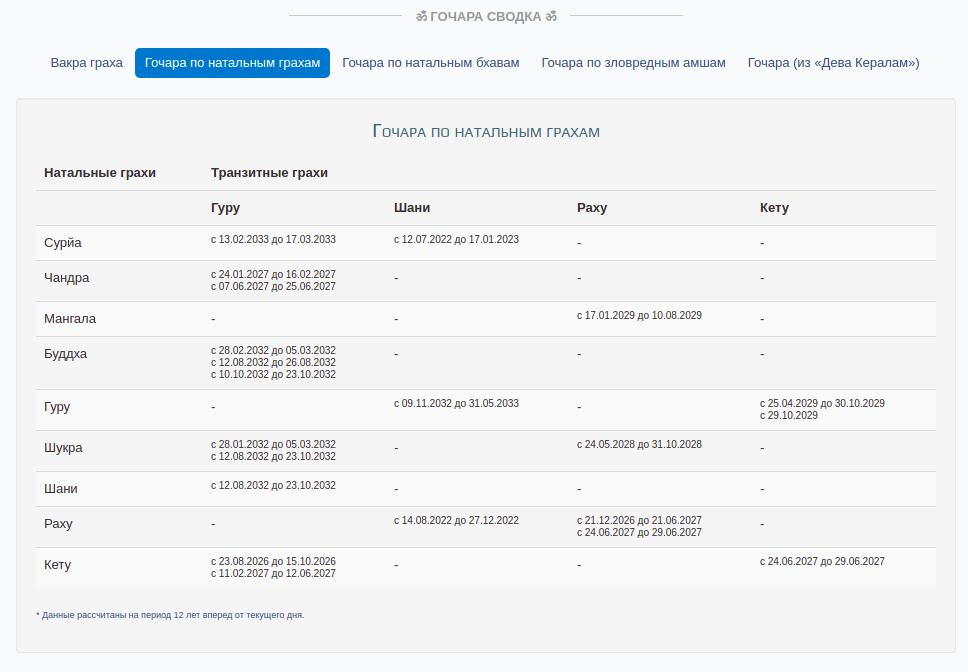Select Гочара по натальным грахам tab
This screenshot has height=672, width=968.
pyautogui.click(x=232, y=63)
